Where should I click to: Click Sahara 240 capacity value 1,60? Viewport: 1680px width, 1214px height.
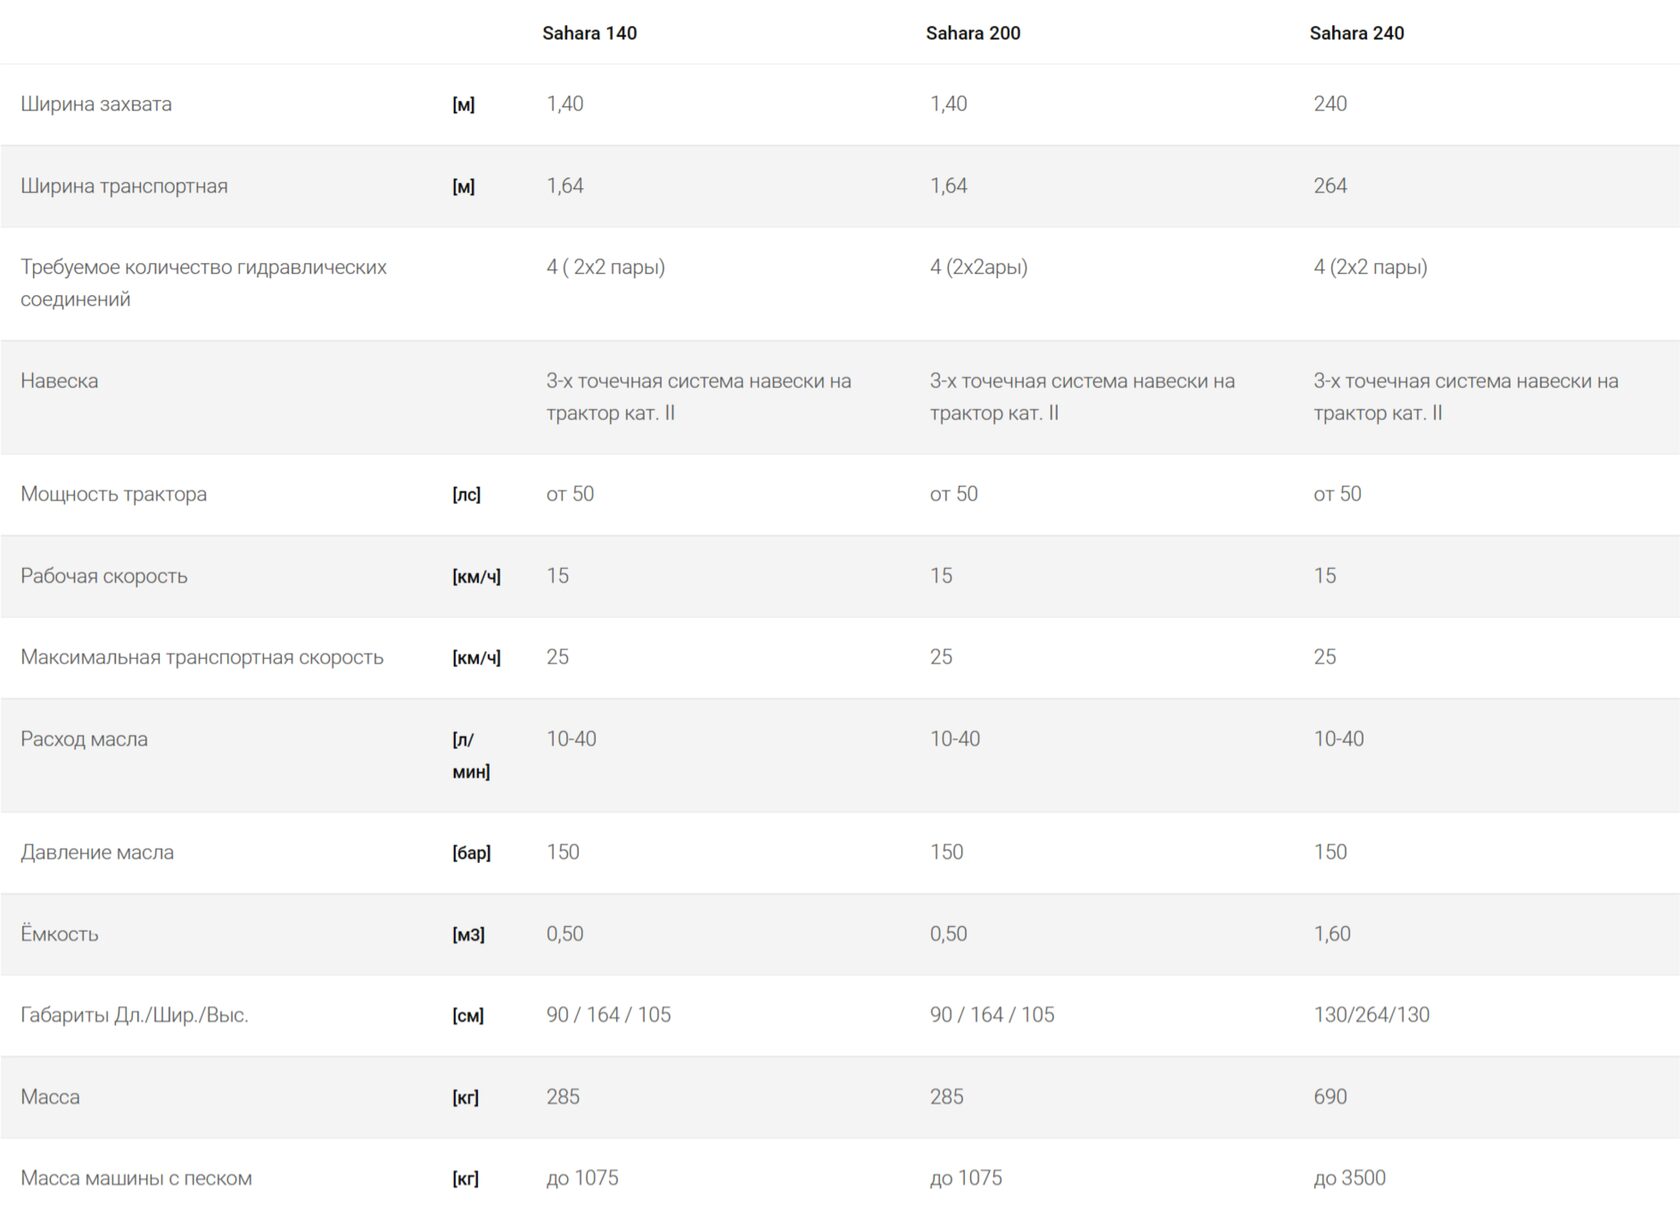[1331, 934]
